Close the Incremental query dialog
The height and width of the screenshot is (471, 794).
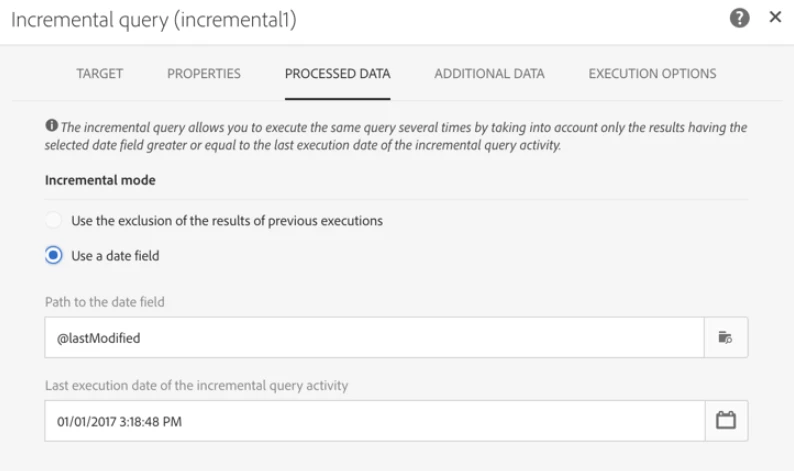(775, 20)
